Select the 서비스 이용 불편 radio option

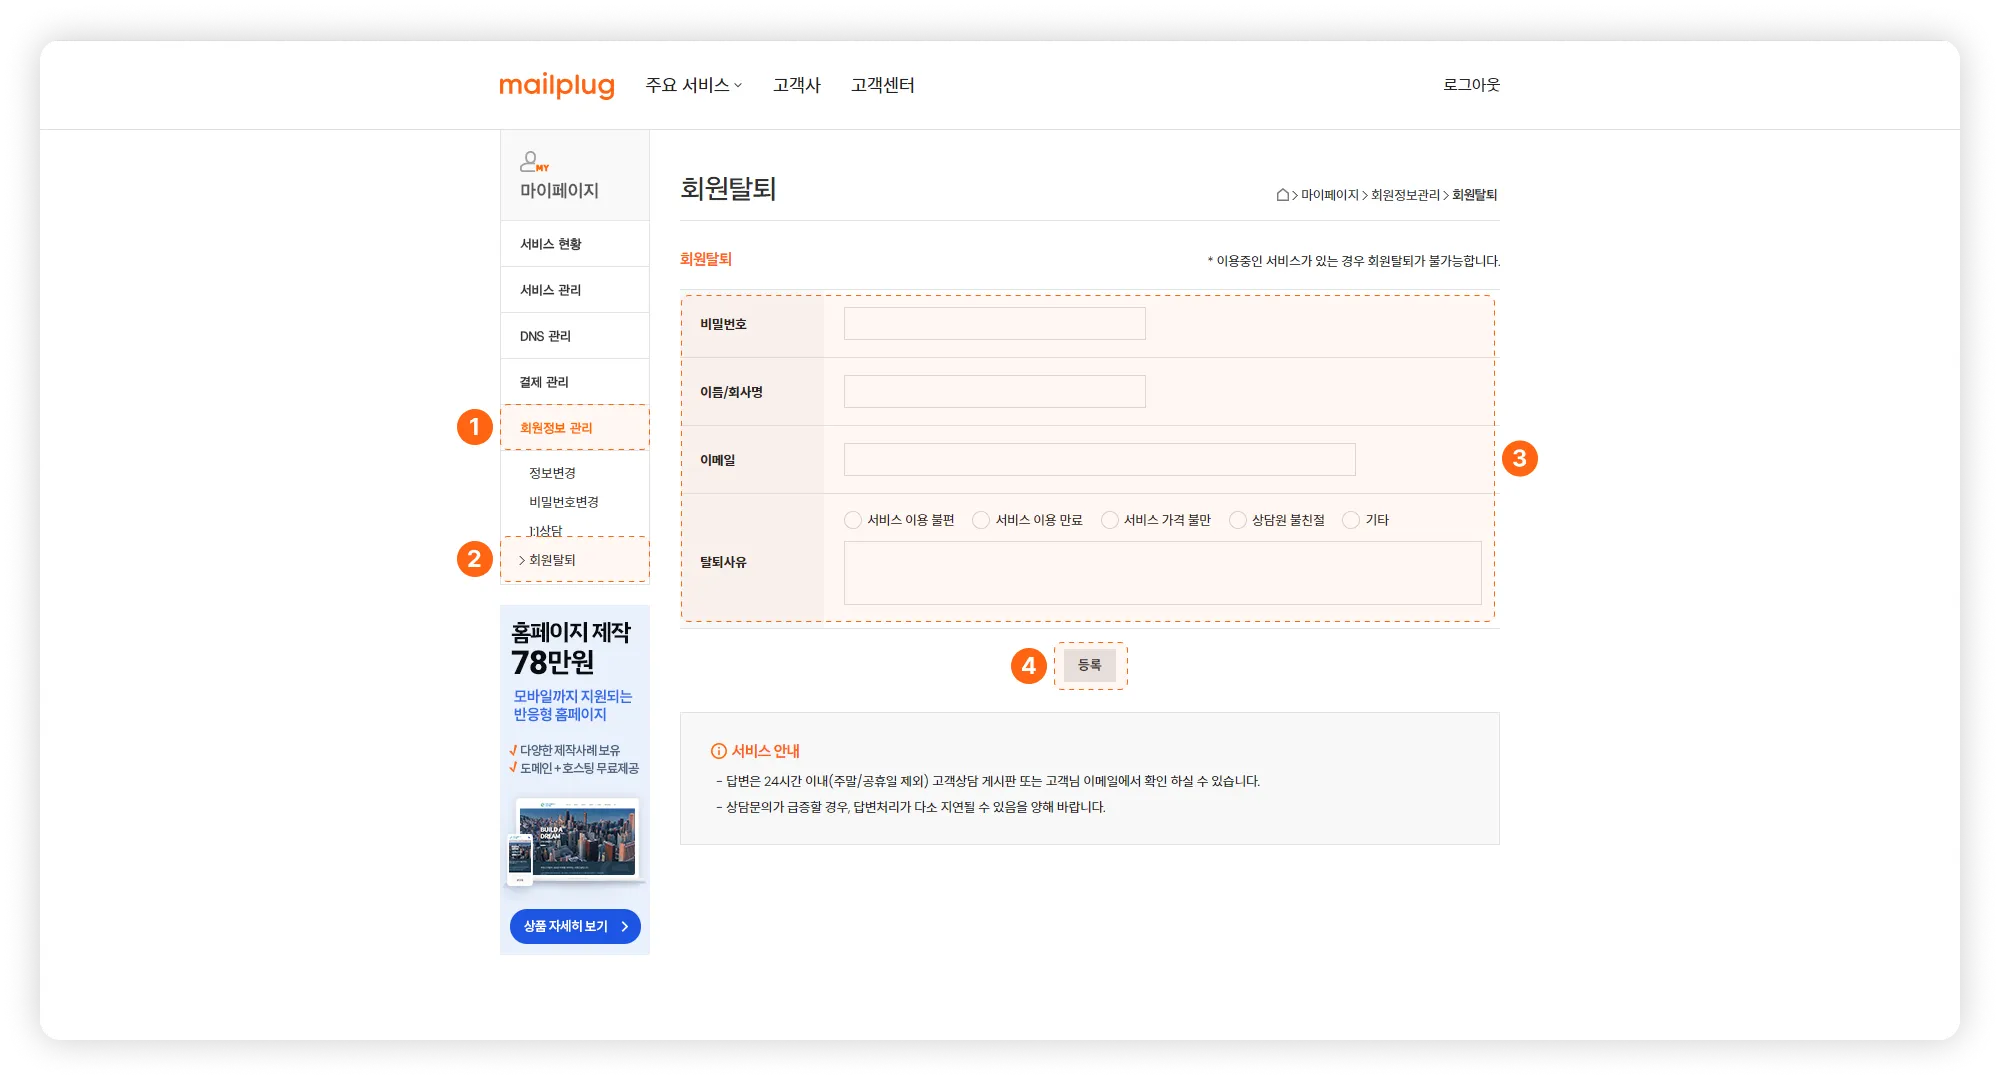853,520
